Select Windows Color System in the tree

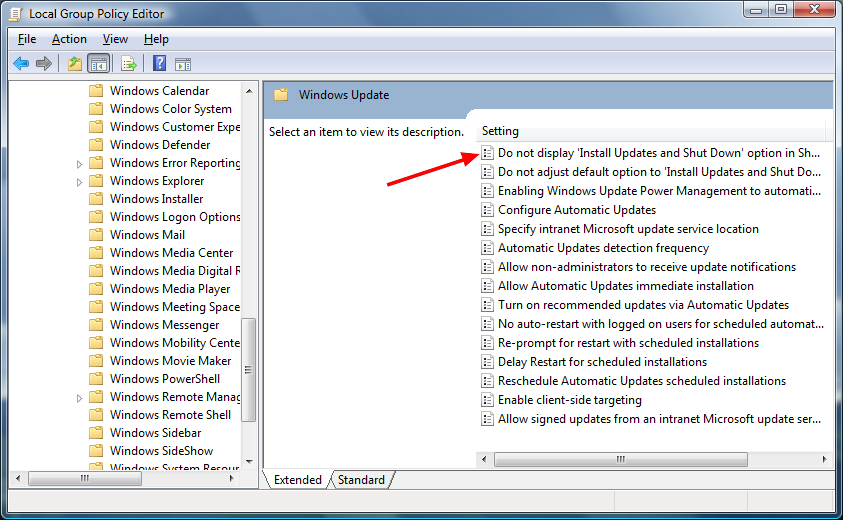coord(171,109)
